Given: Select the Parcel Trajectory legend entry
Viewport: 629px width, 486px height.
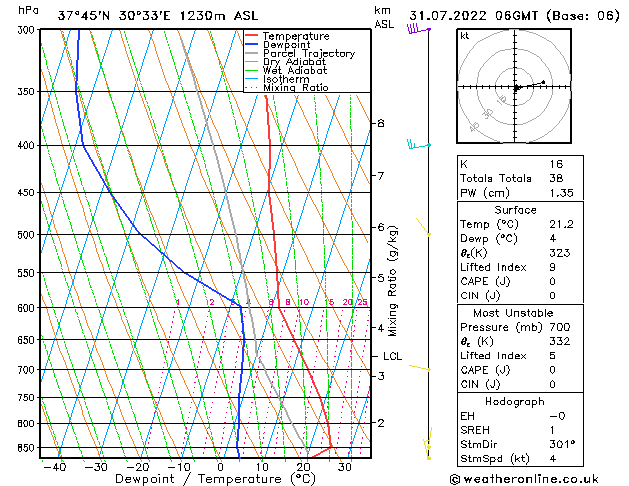Looking at the screenshot, I should [x=308, y=53].
